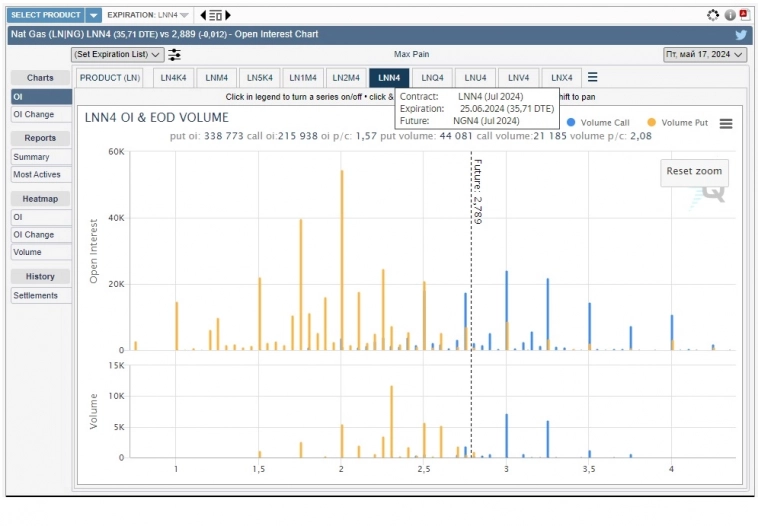758x526 pixels.
Task: Expand the SELECT PRODUCT dropdown arrow
Action: (x=93, y=15)
